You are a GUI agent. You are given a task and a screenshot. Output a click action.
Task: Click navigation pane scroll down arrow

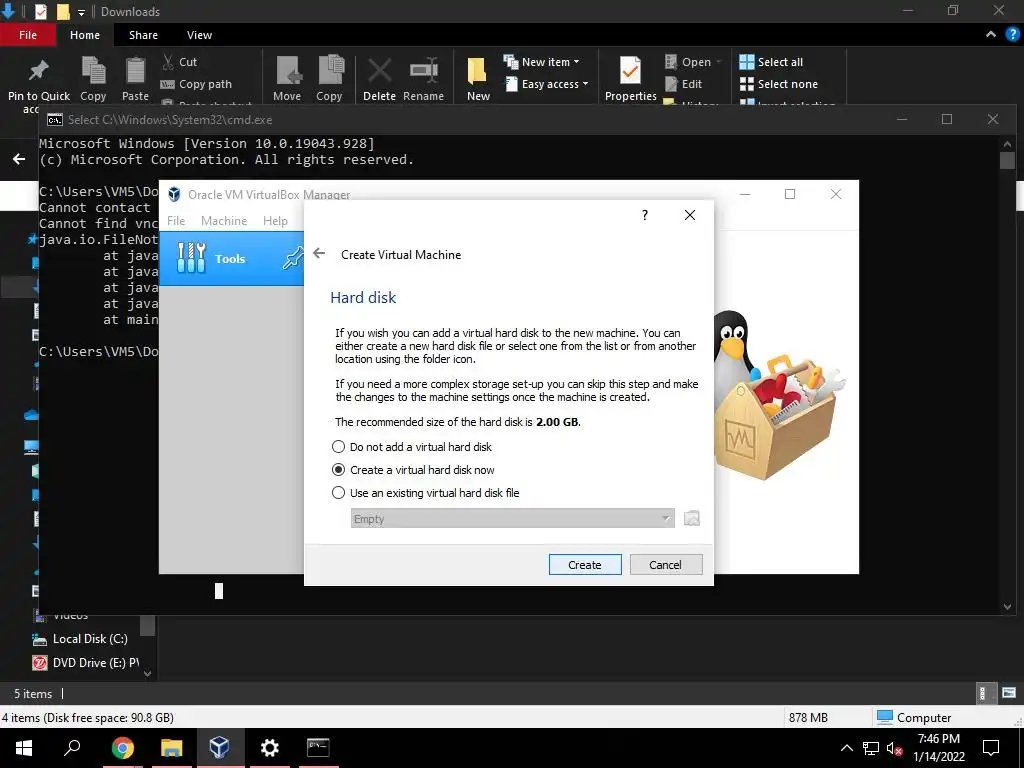click(x=148, y=673)
